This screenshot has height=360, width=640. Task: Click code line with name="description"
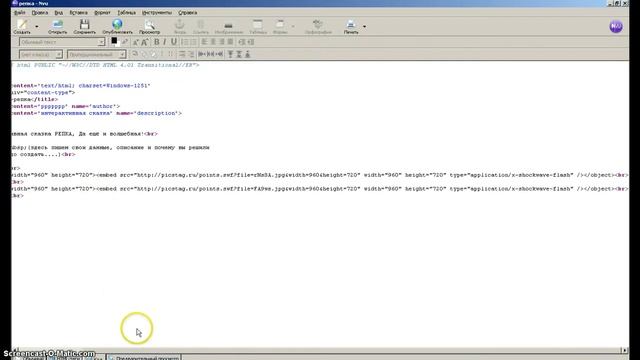(x=97, y=113)
